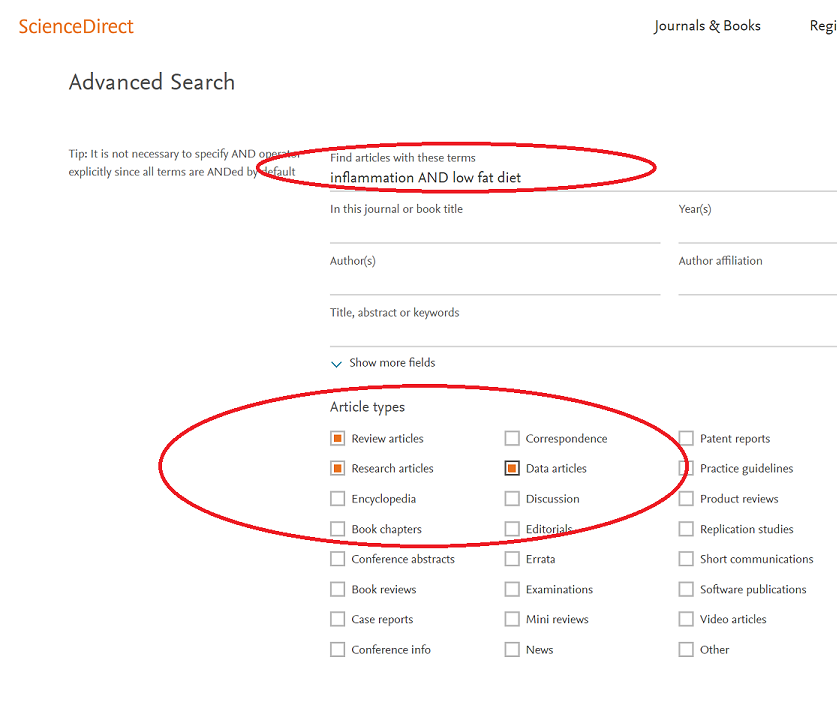Uncheck Data articles
The width and height of the screenshot is (837, 703).
[x=512, y=468]
